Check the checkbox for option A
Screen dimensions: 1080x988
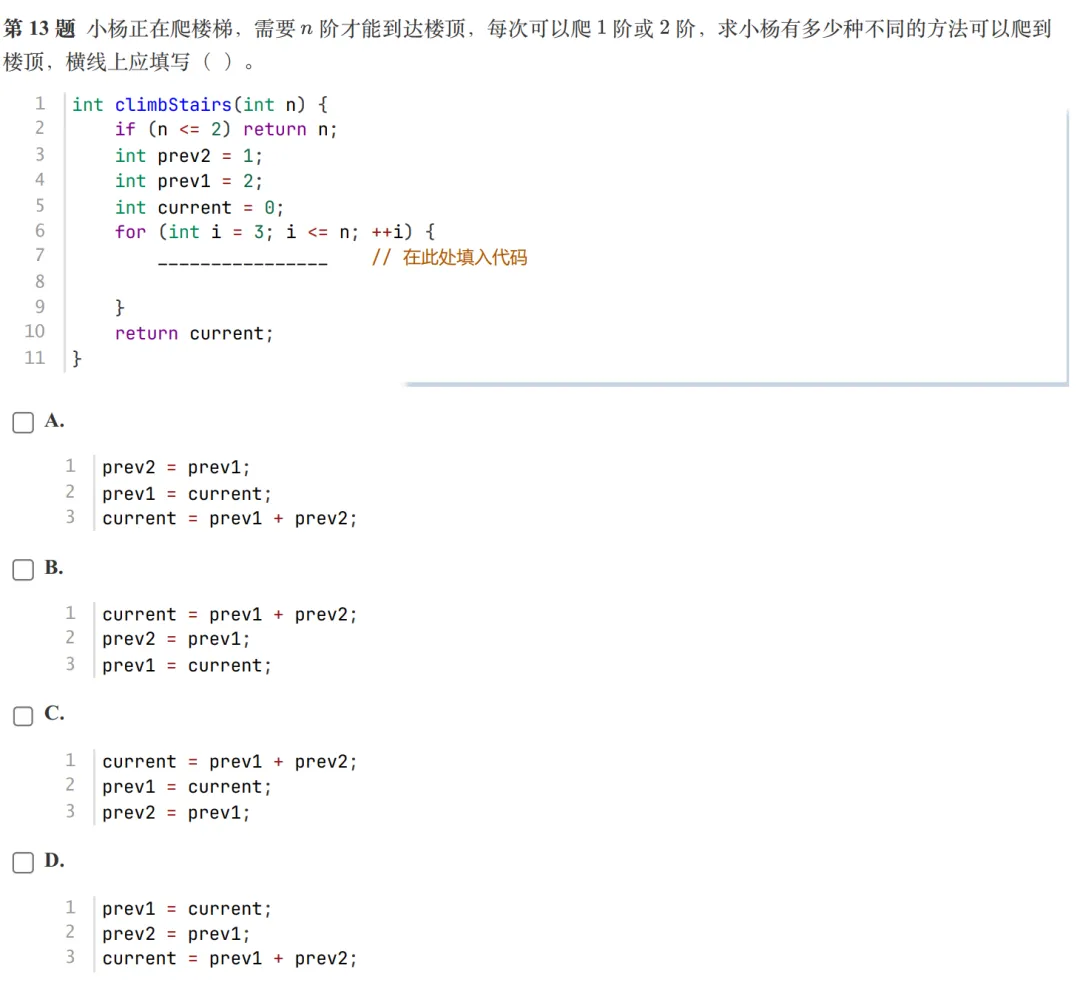(x=23, y=422)
